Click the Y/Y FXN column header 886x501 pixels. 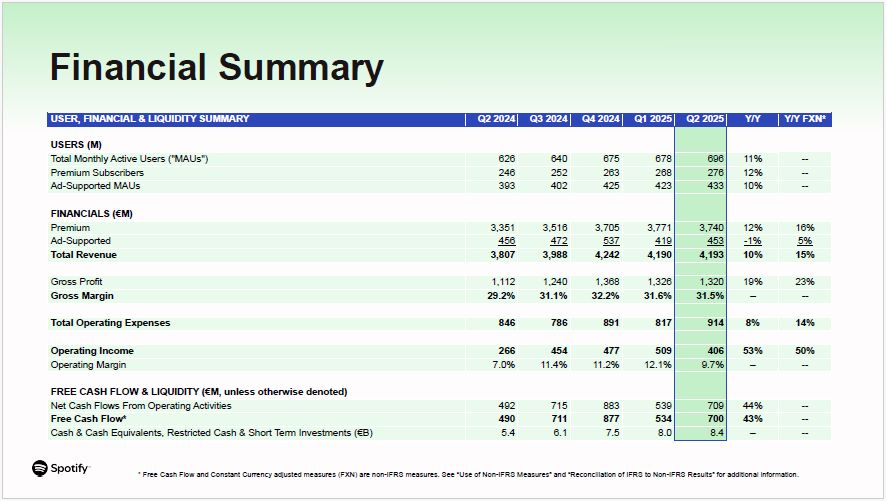805,119
